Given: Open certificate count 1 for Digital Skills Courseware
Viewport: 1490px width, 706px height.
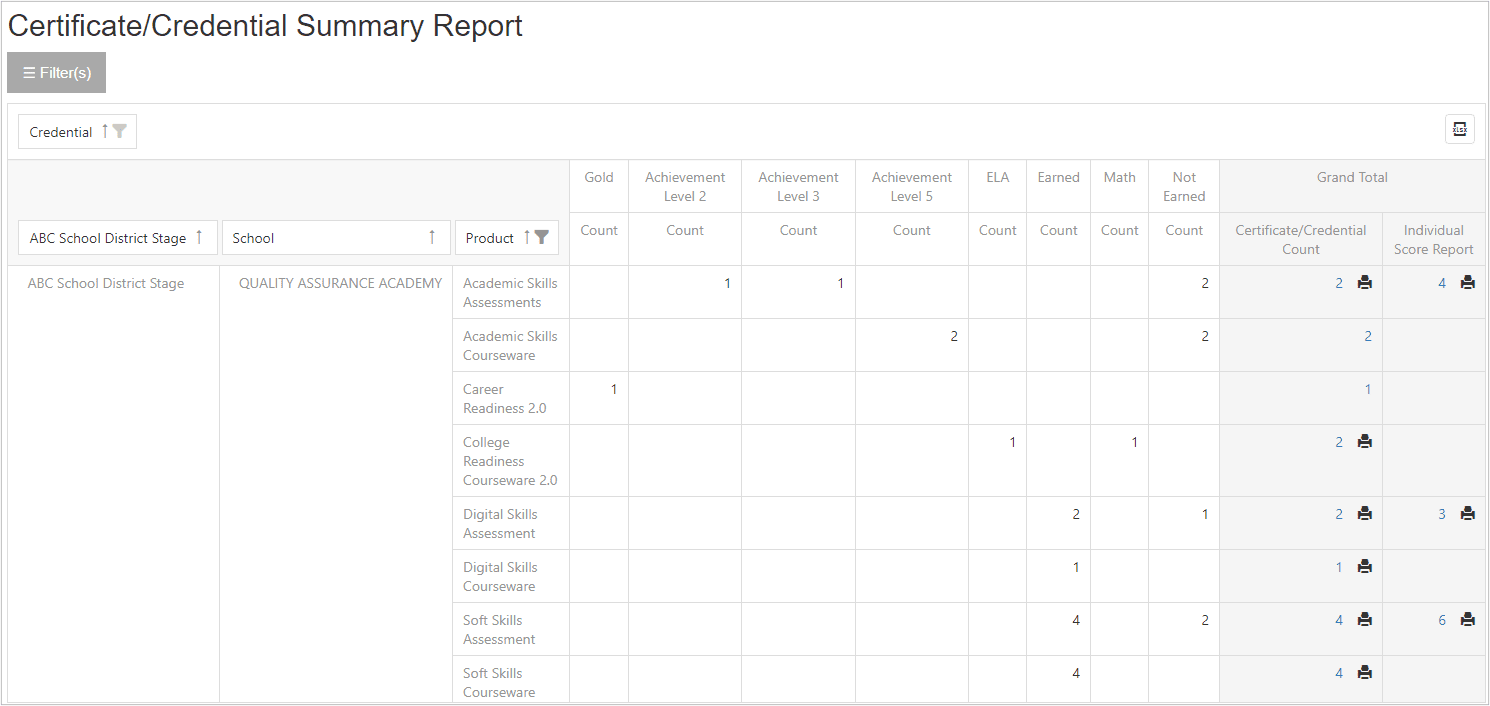Looking at the screenshot, I should 1339,567.
